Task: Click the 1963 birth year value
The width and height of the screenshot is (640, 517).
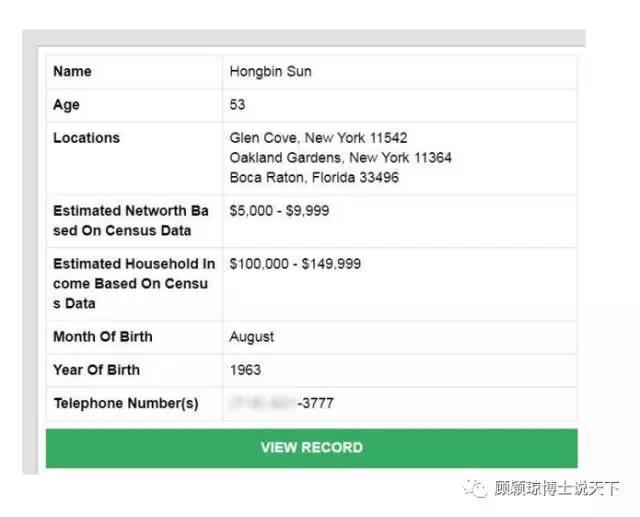Action: point(245,370)
